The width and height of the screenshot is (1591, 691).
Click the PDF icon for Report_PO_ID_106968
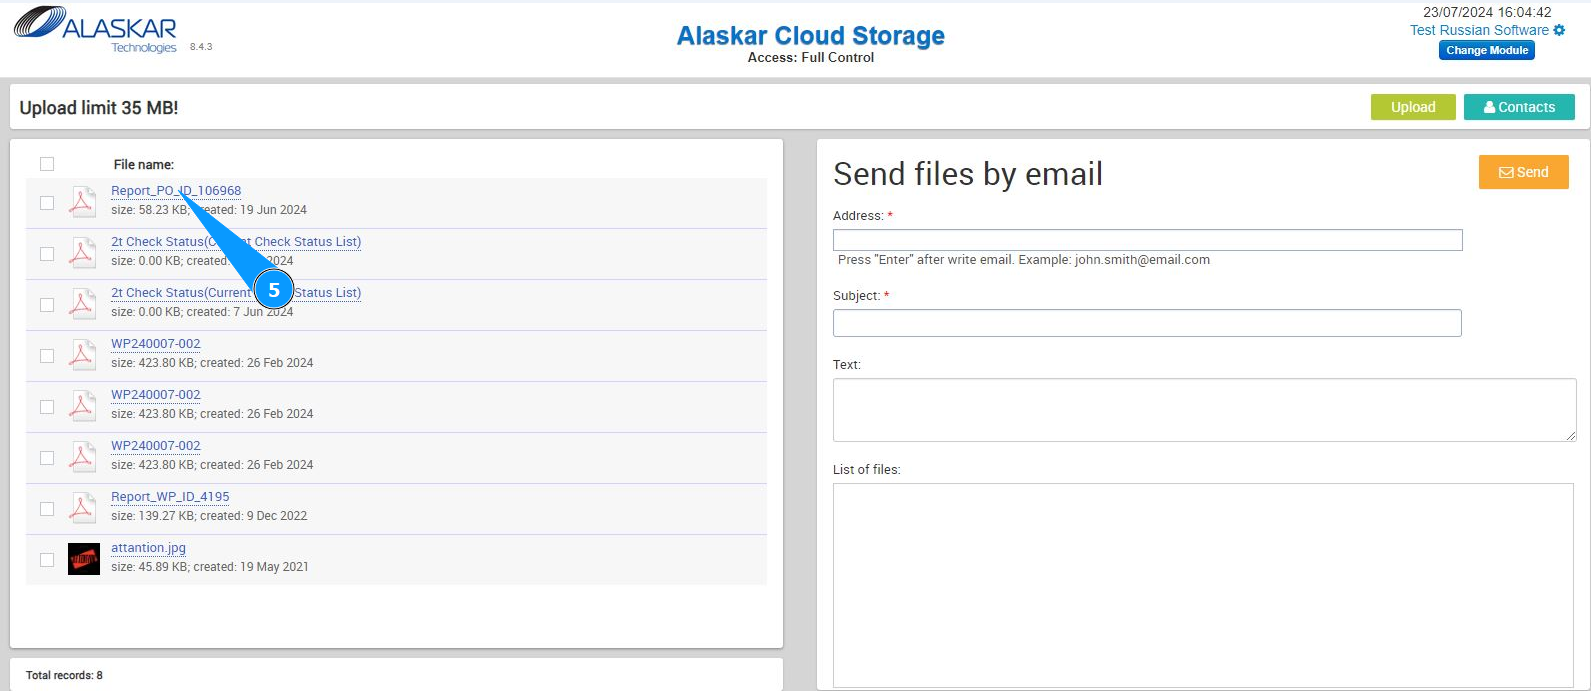pos(82,202)
